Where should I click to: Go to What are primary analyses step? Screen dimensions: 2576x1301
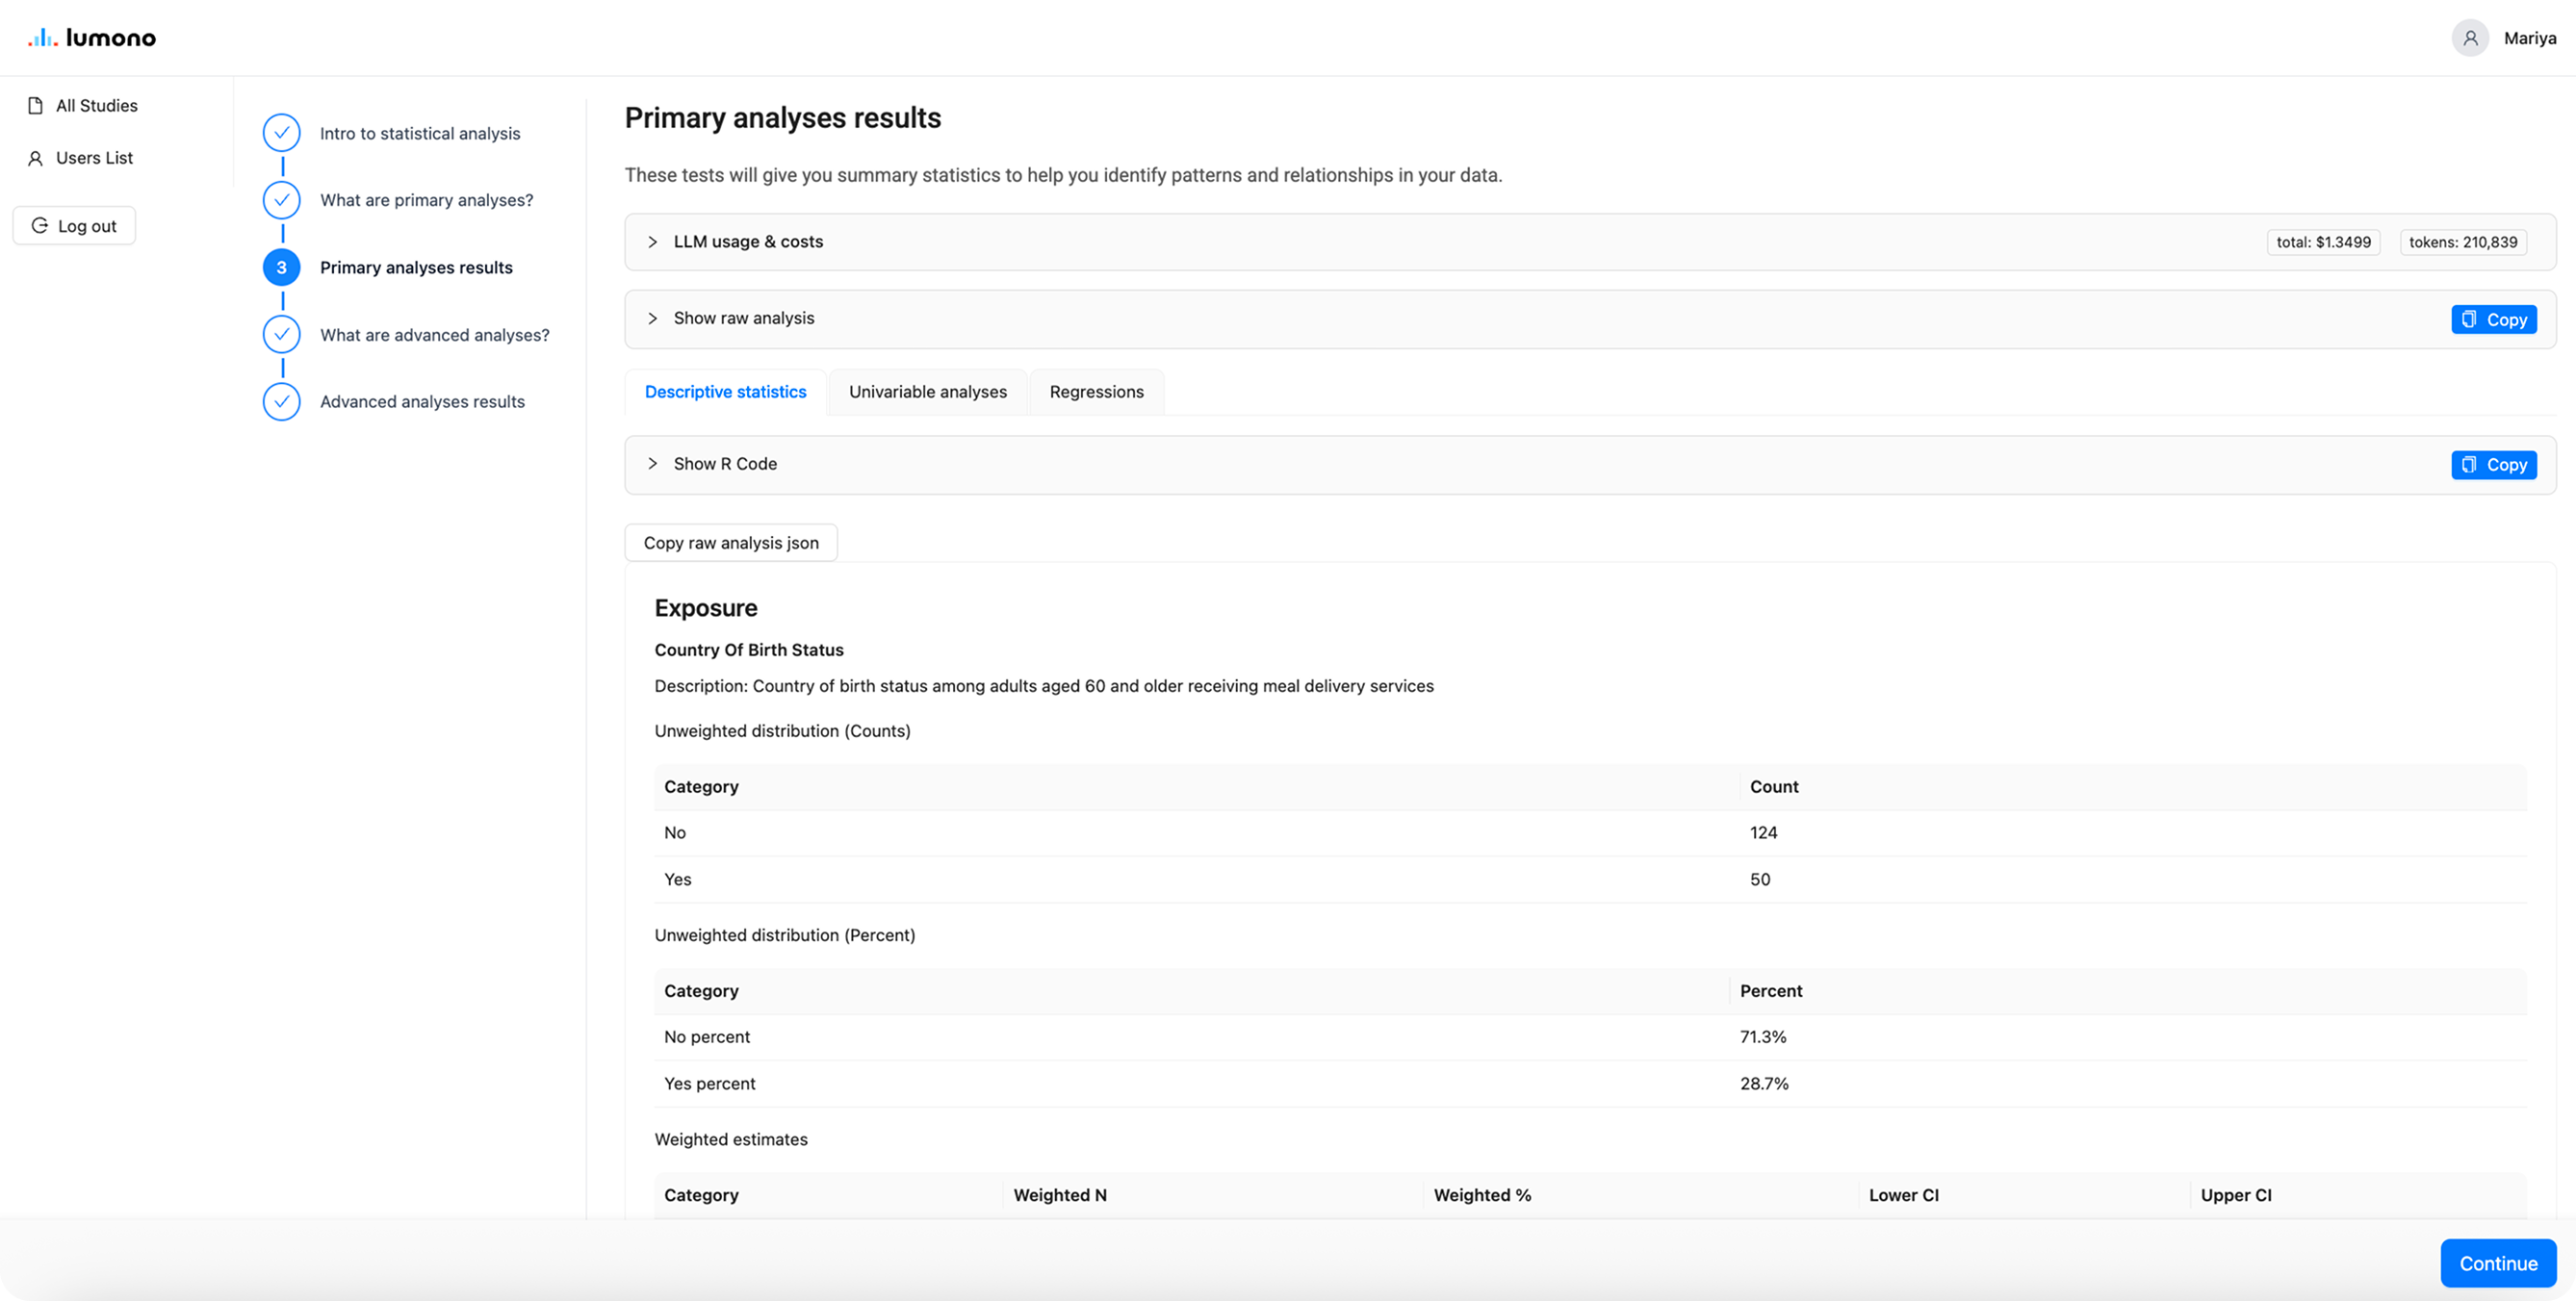point(426,200)
